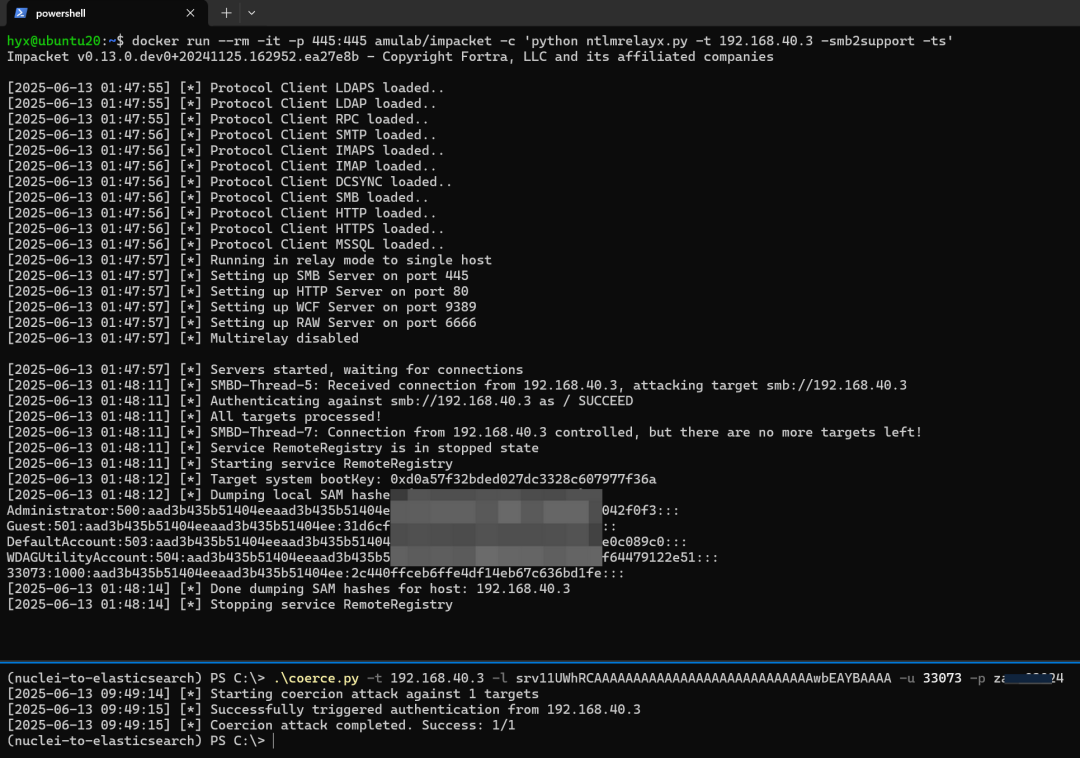
Task: Click 'Protocol Client IMAP loaded' line
Action: (x=222, y=166)
